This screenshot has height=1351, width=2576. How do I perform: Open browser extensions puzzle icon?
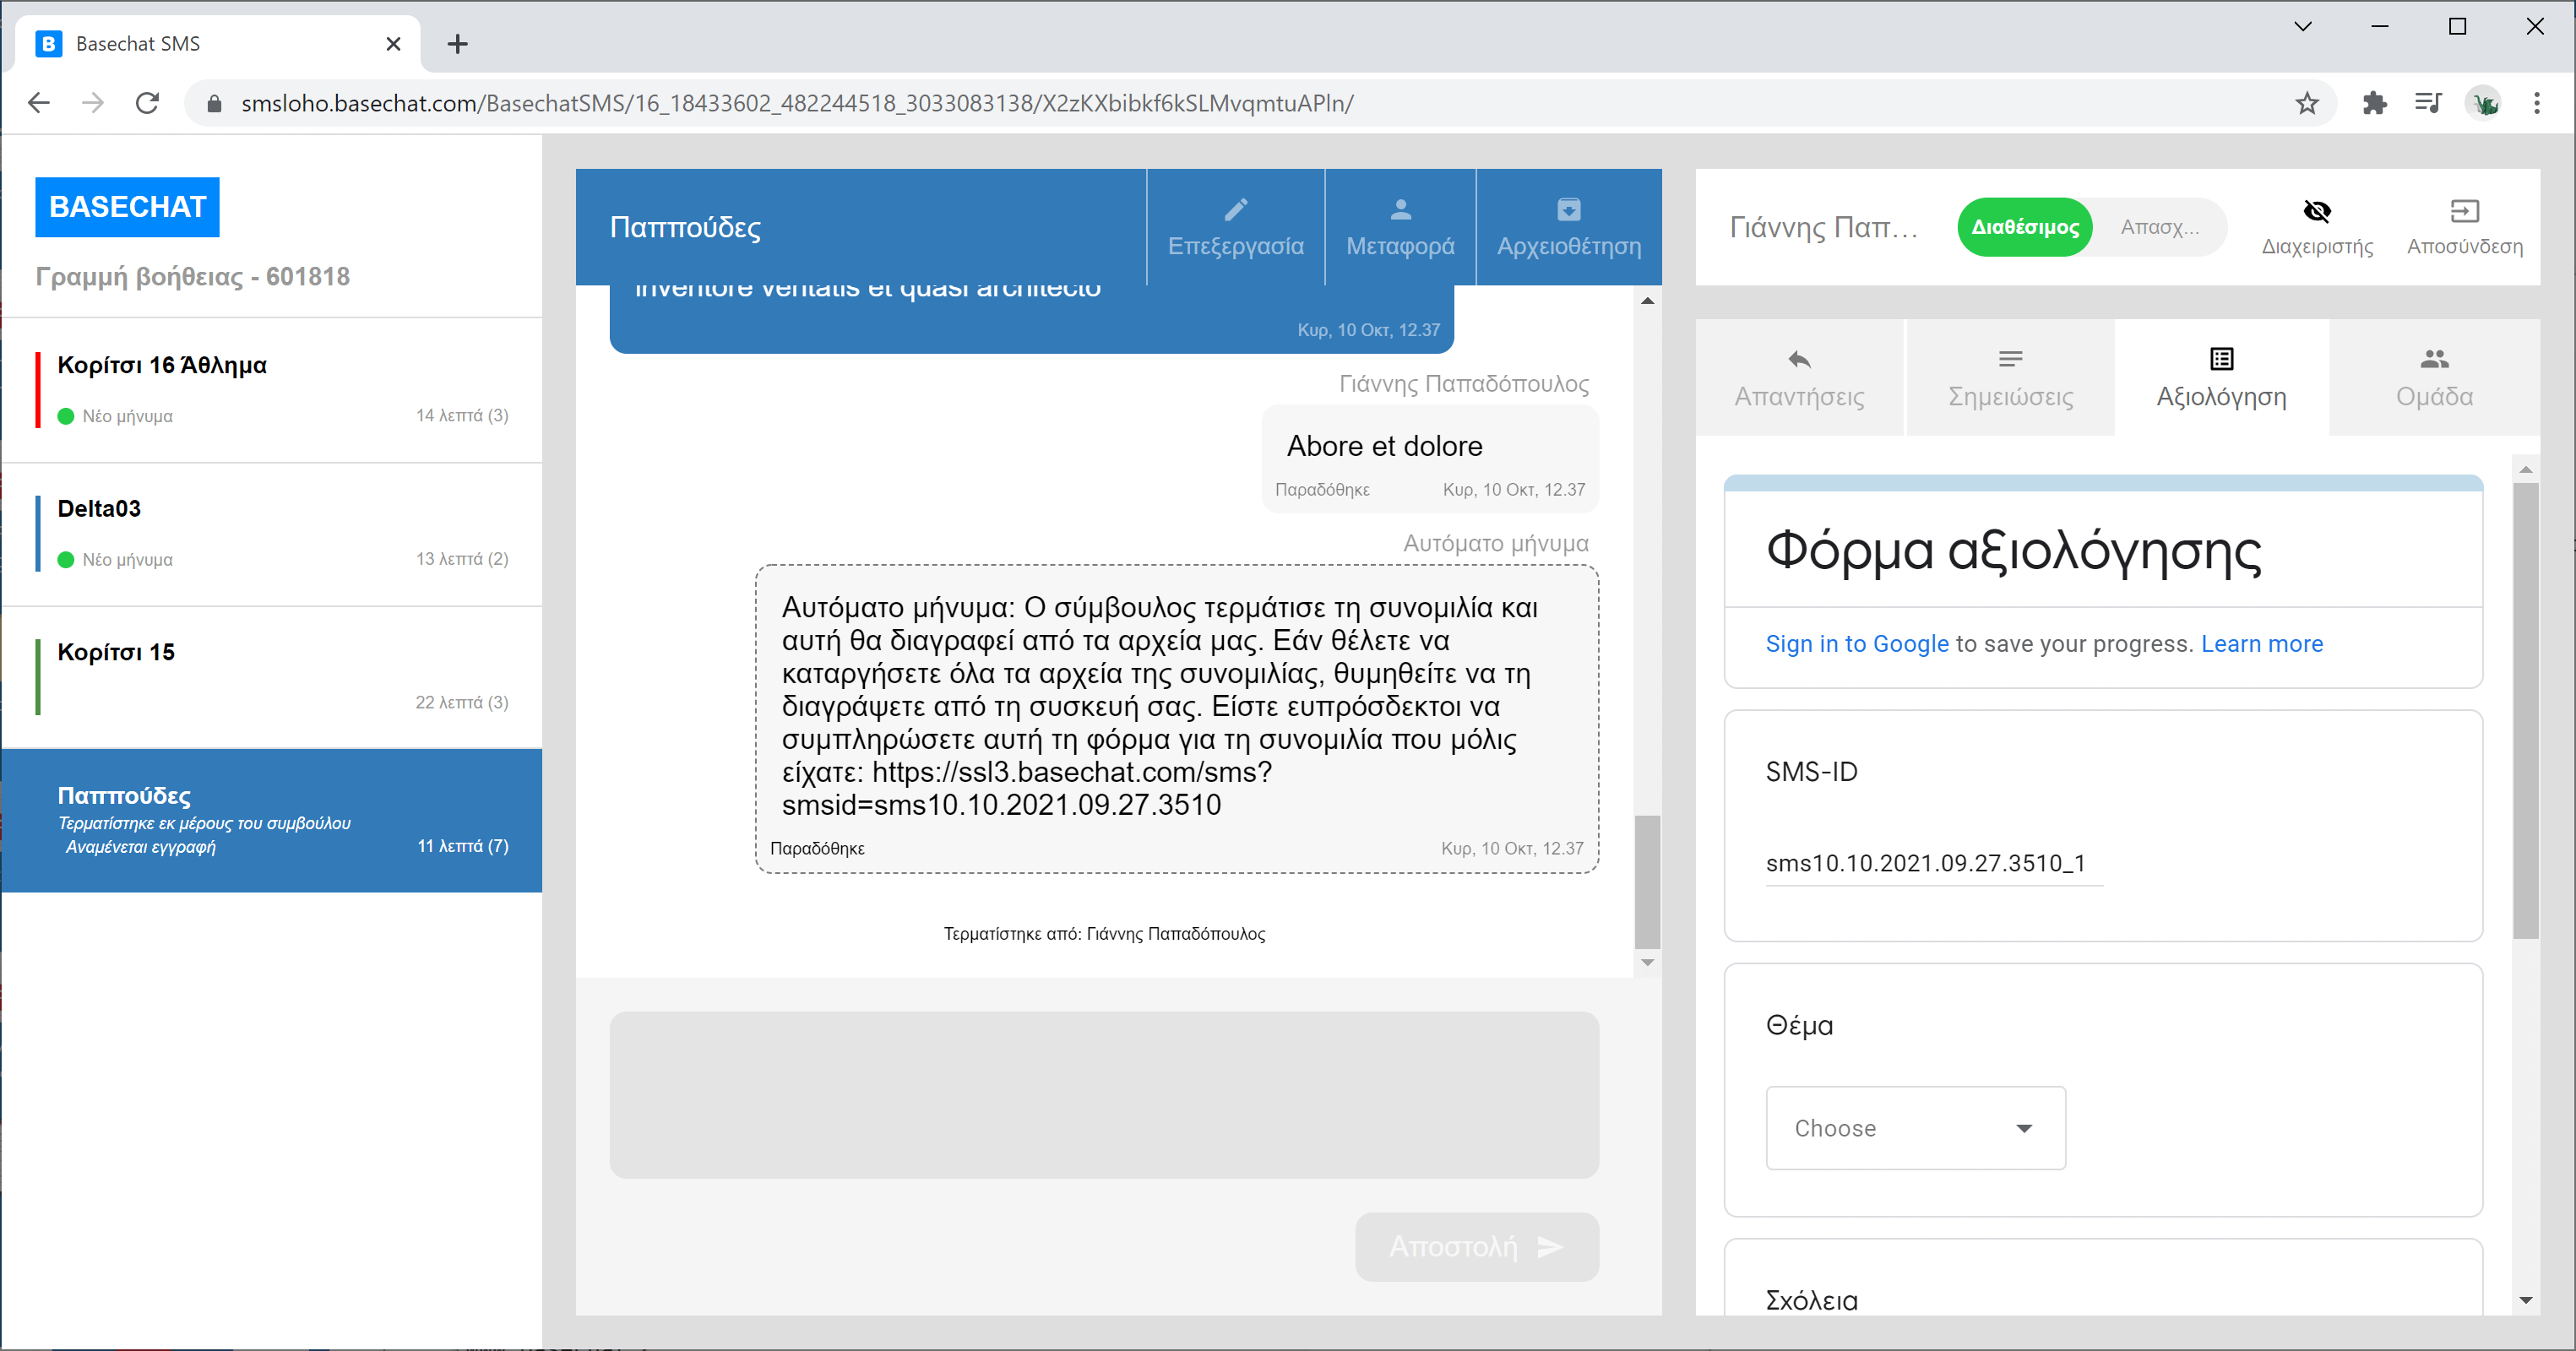pyautogui.click(x=2374, y=103)
